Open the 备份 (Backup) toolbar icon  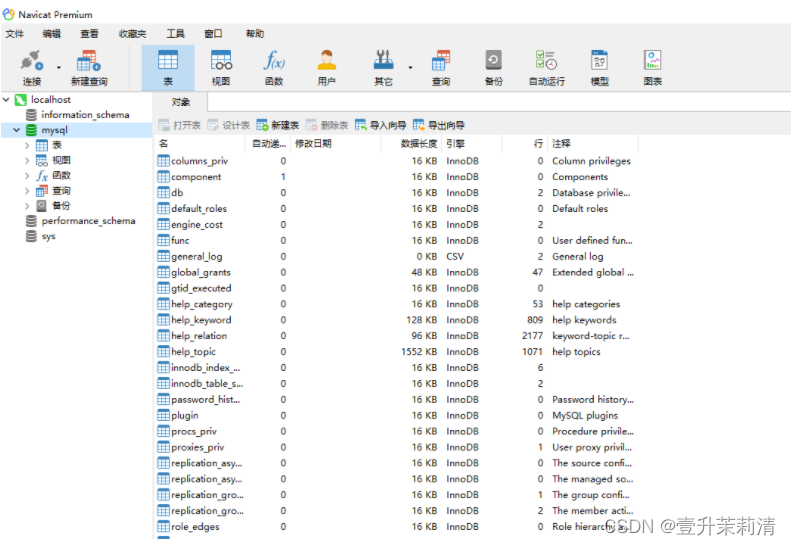[493, 67]
